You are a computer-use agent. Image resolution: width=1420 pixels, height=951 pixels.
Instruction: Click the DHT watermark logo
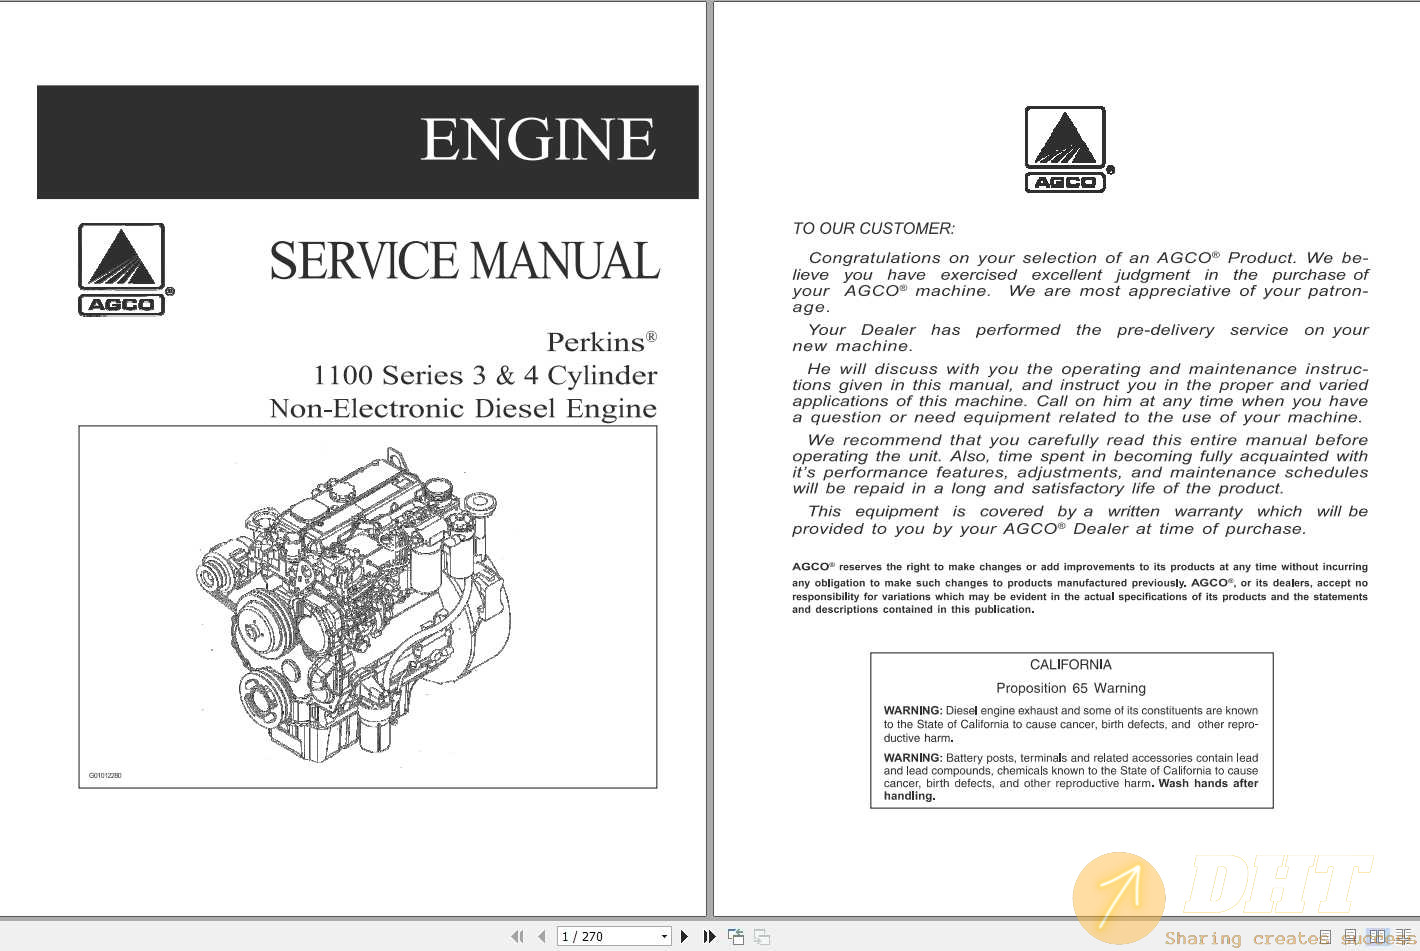pyautogui.click(x=1120, y=895)
